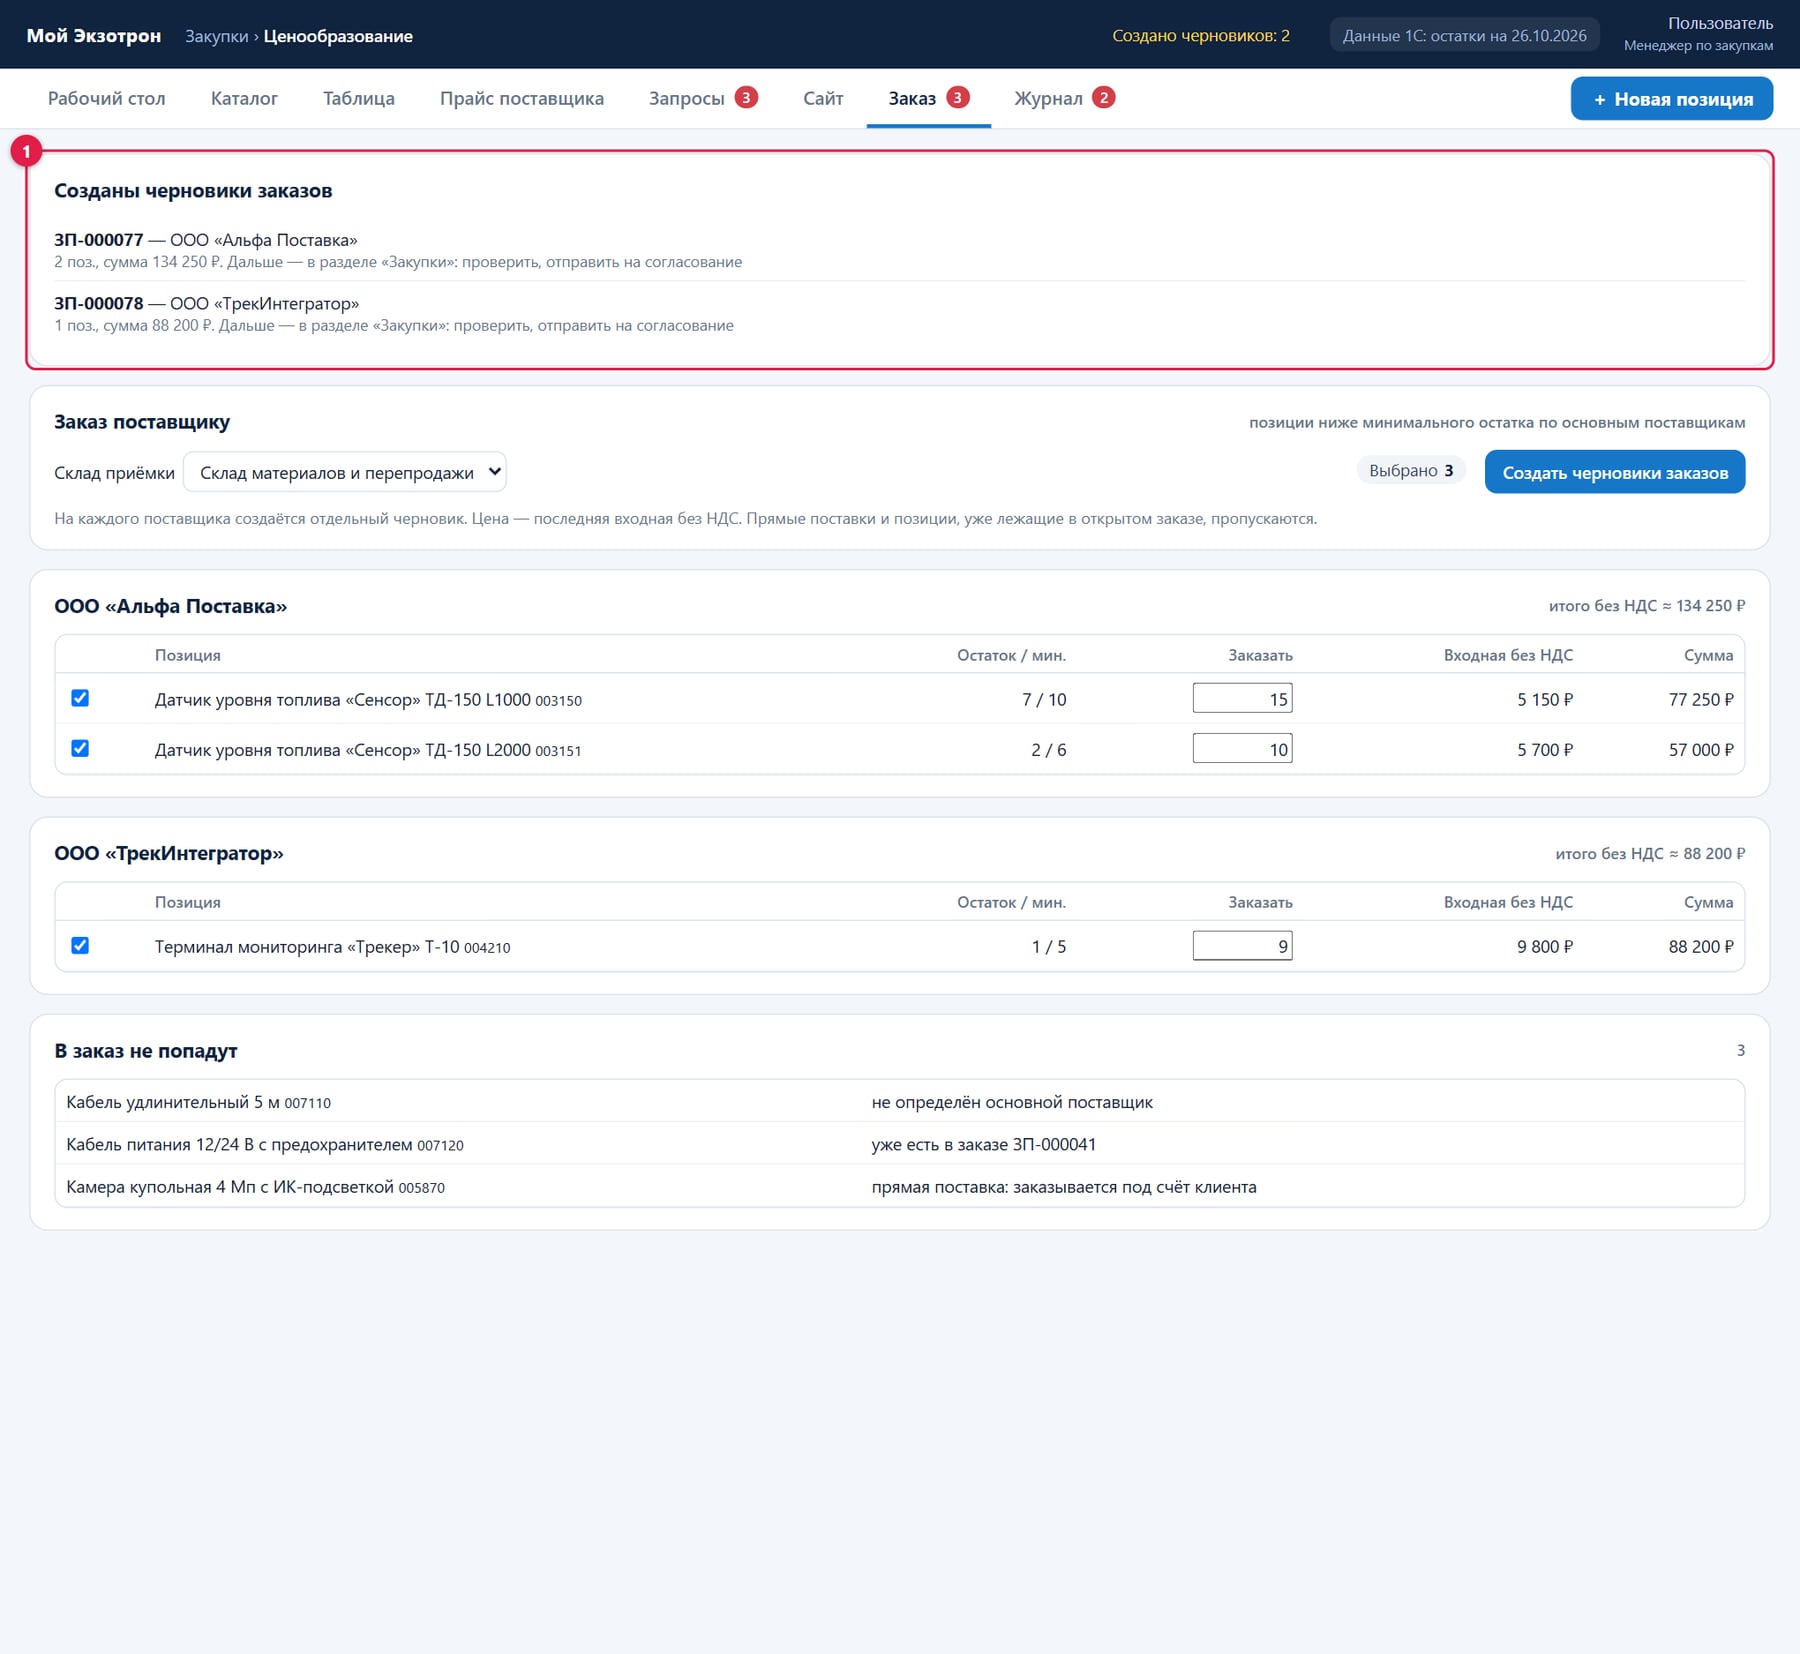Select the Заказ tab
This screenshot has height=1654, width=1800.
[x=928, y=98]
